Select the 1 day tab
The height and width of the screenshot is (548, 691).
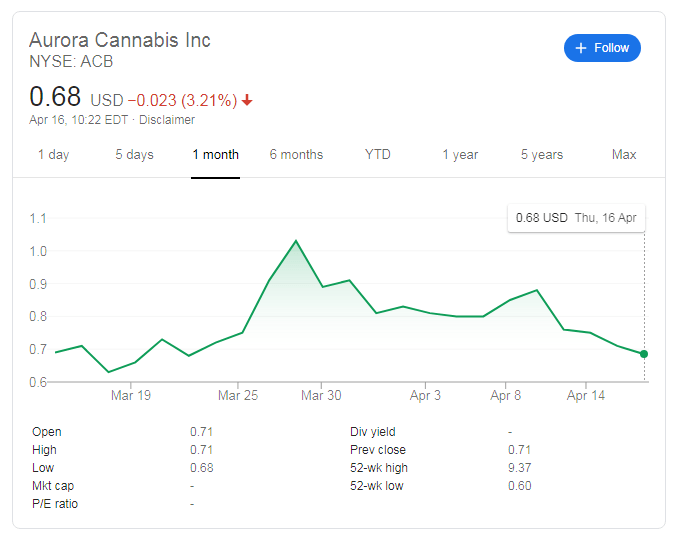tap(54, 155)
